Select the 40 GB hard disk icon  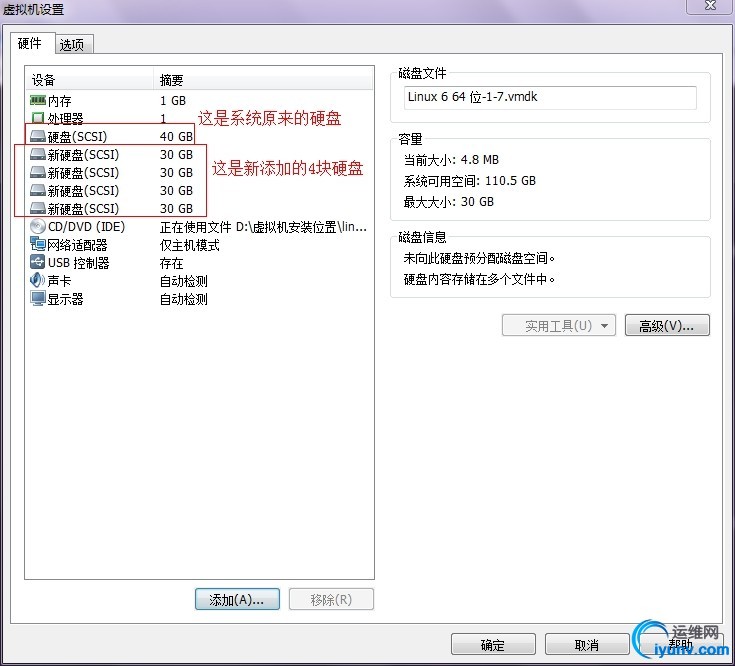coord(38,136)
